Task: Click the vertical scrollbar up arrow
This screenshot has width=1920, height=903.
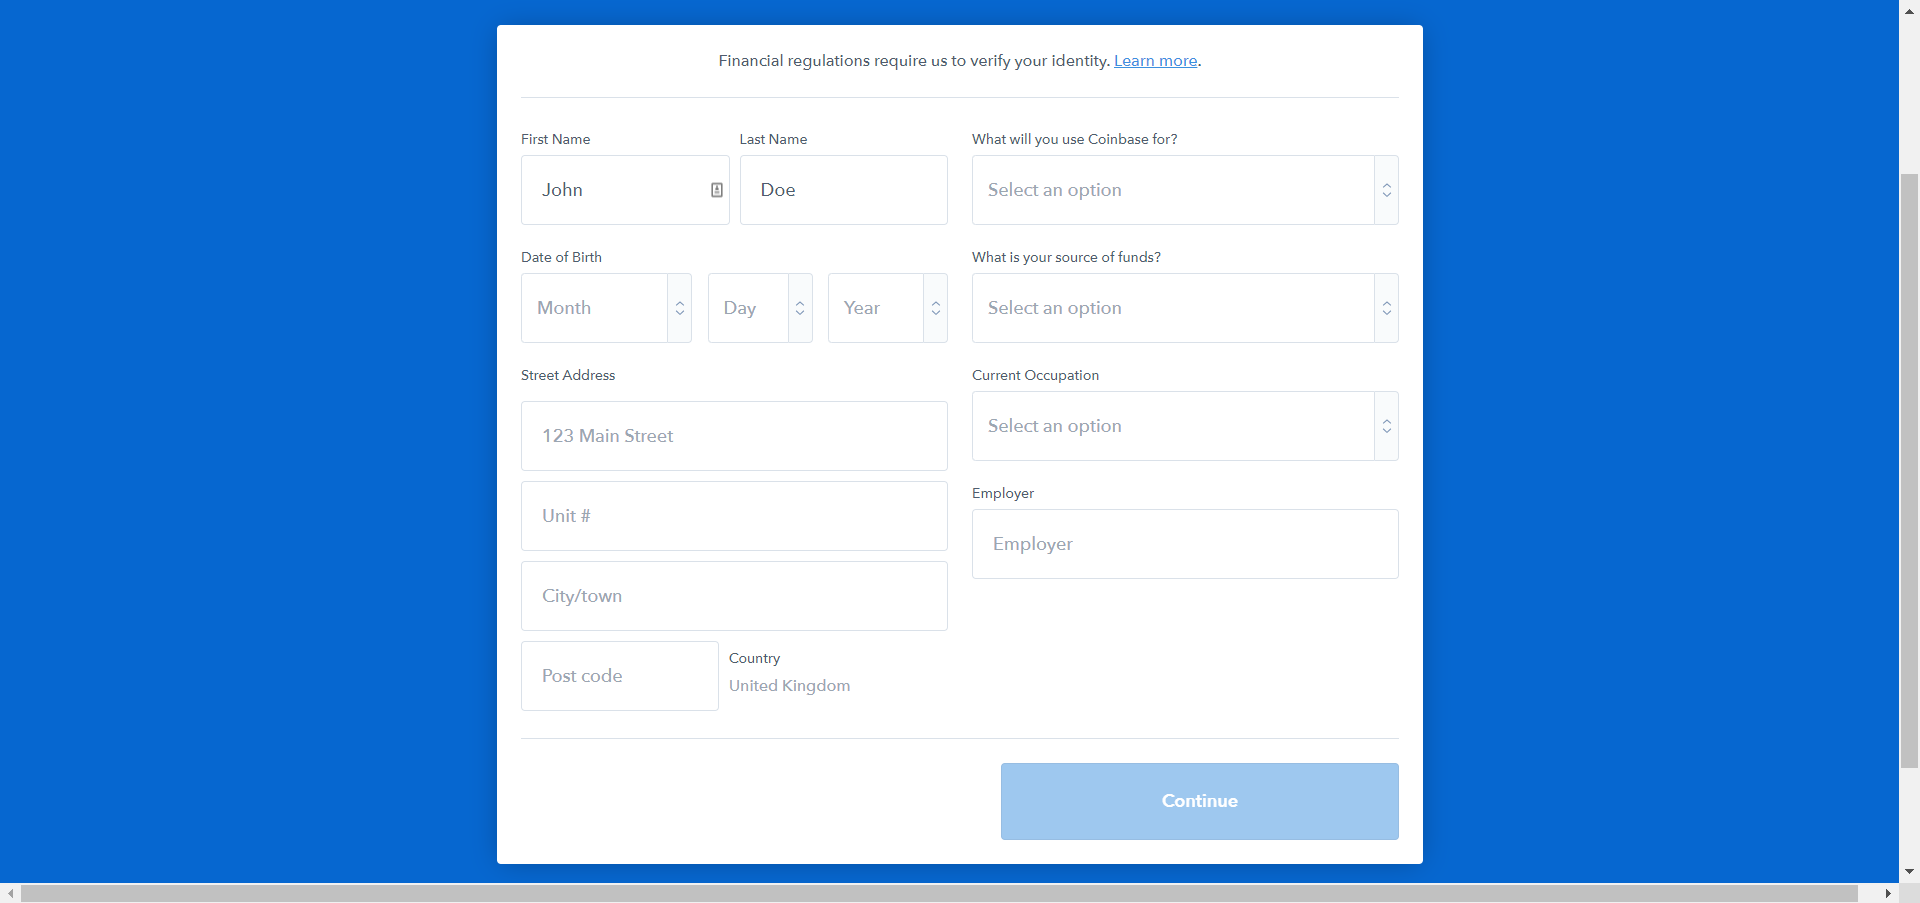Action: [x=1910, y=11]
